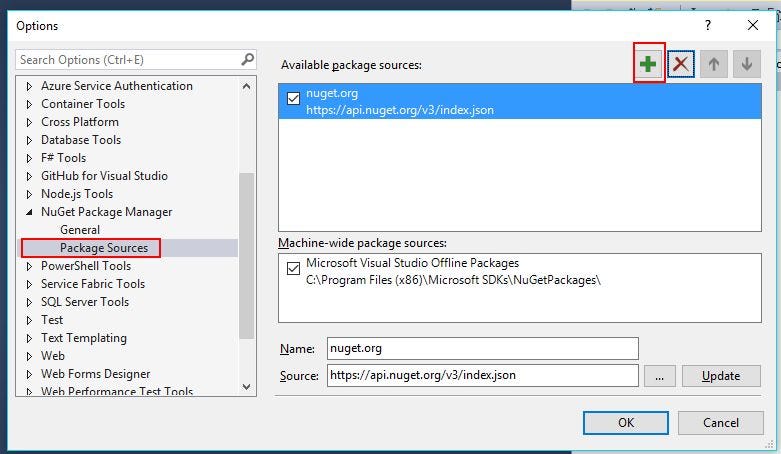This screenshot has width=781, height=454.
Task: Select the nuget.org URL line in the available sources
Action: (399, 110)
